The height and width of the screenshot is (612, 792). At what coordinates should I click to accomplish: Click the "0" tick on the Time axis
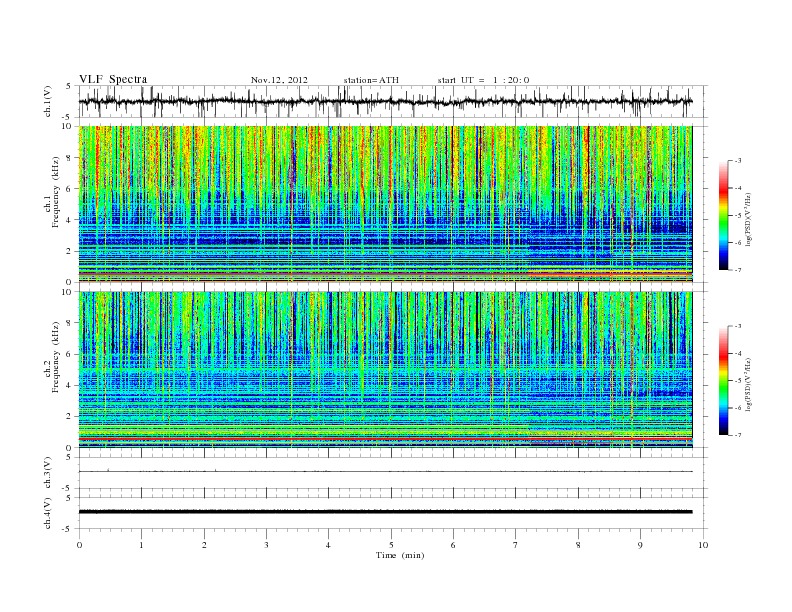[x=79, y=545]
